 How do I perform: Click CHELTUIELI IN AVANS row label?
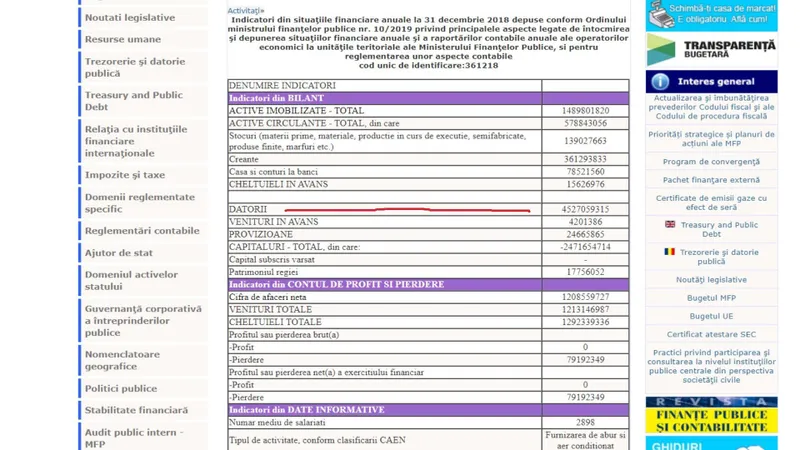pos(279,185)
